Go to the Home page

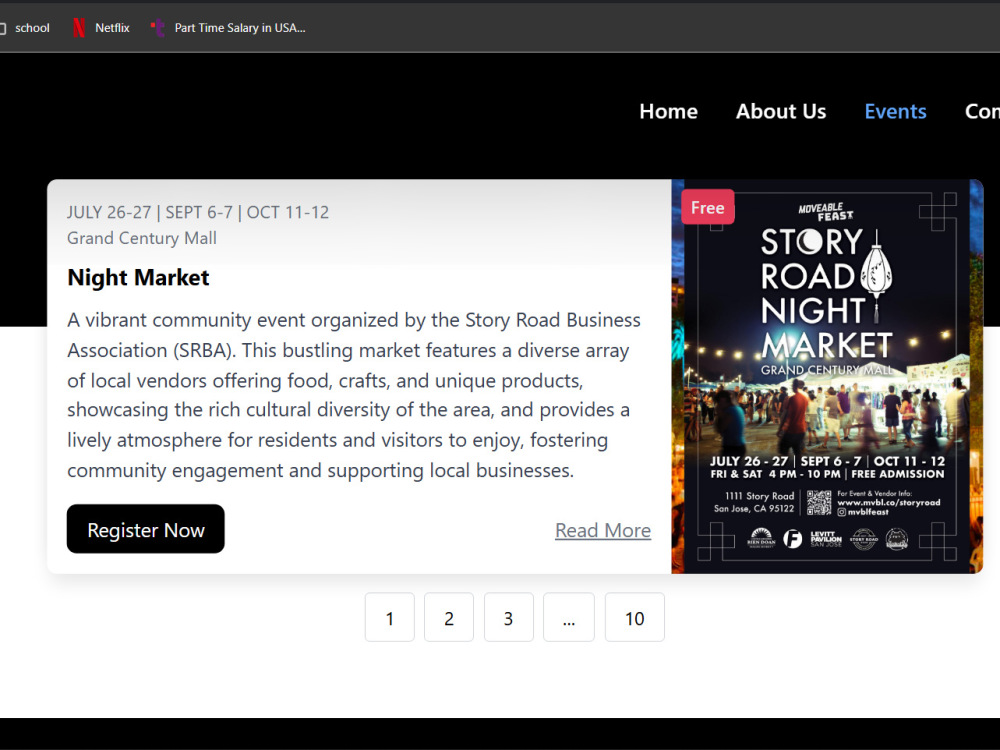pyautogui.click(x=668, y=111)
